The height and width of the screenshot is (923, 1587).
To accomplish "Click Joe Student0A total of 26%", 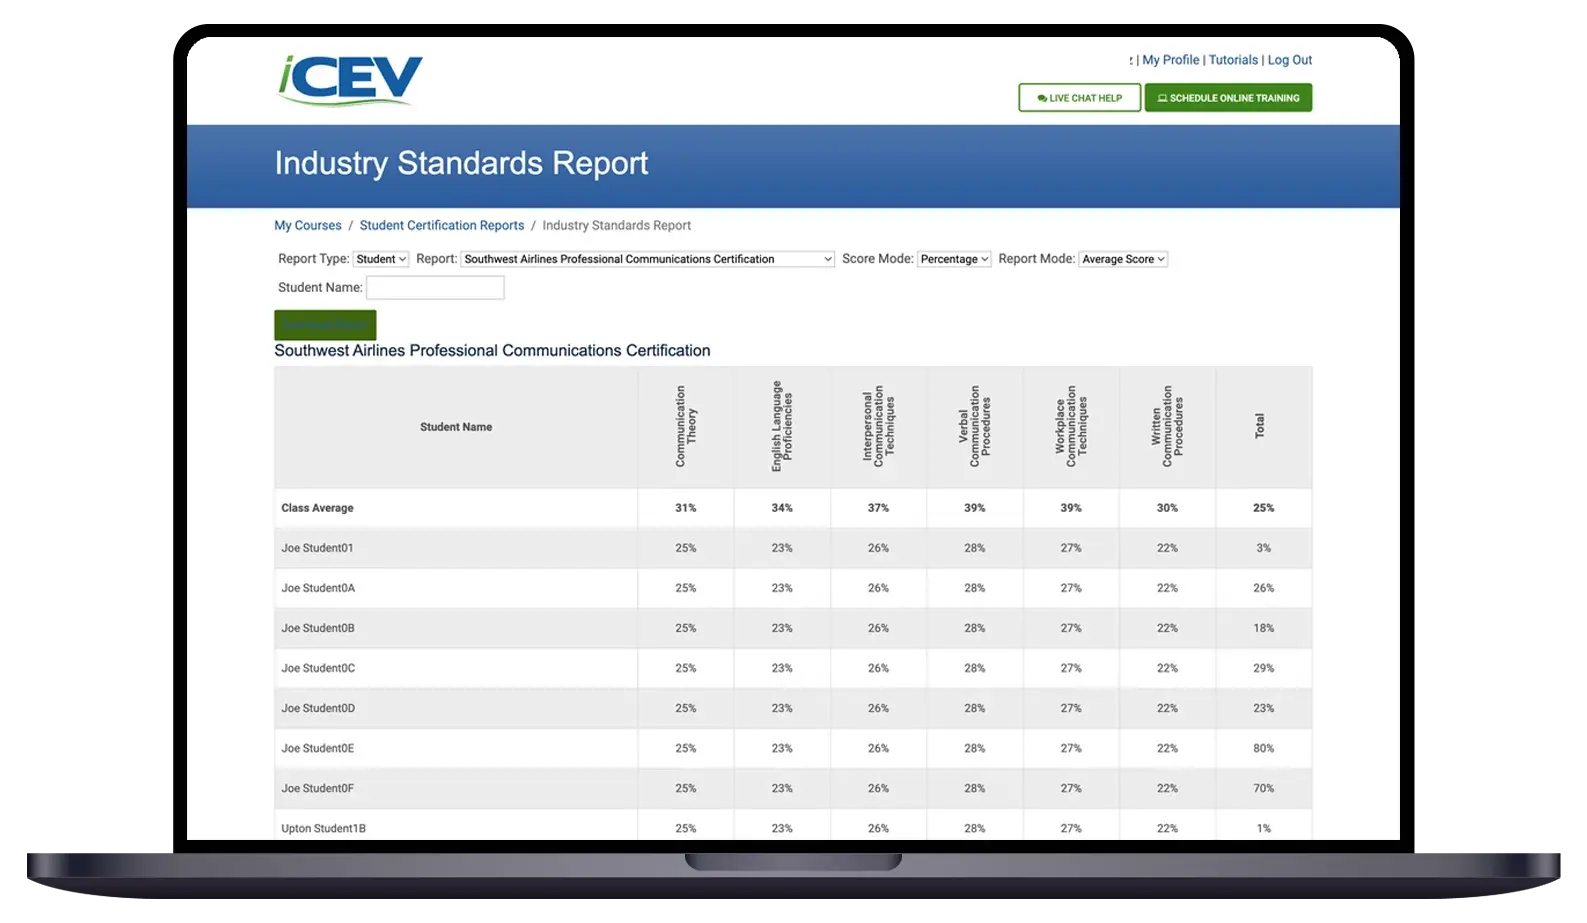I will pyautogui.click(x=1264, y=588).
